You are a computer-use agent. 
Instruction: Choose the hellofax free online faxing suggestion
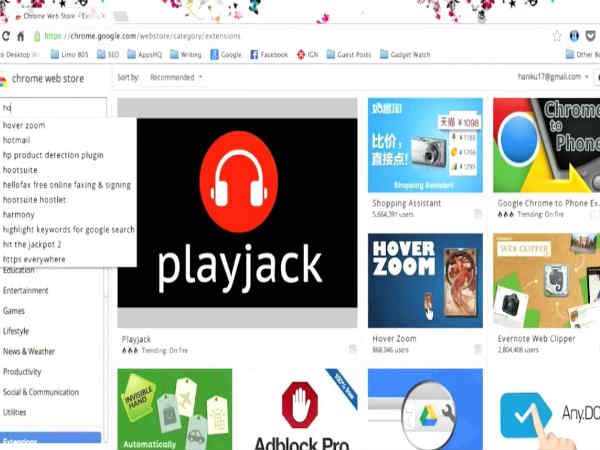tap(67, 185)
